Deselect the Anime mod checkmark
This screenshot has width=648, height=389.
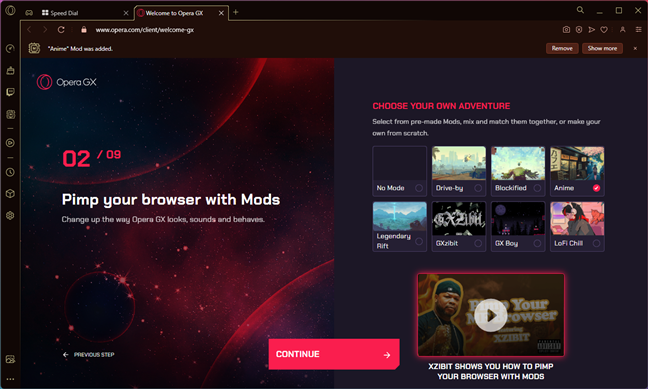596,188
